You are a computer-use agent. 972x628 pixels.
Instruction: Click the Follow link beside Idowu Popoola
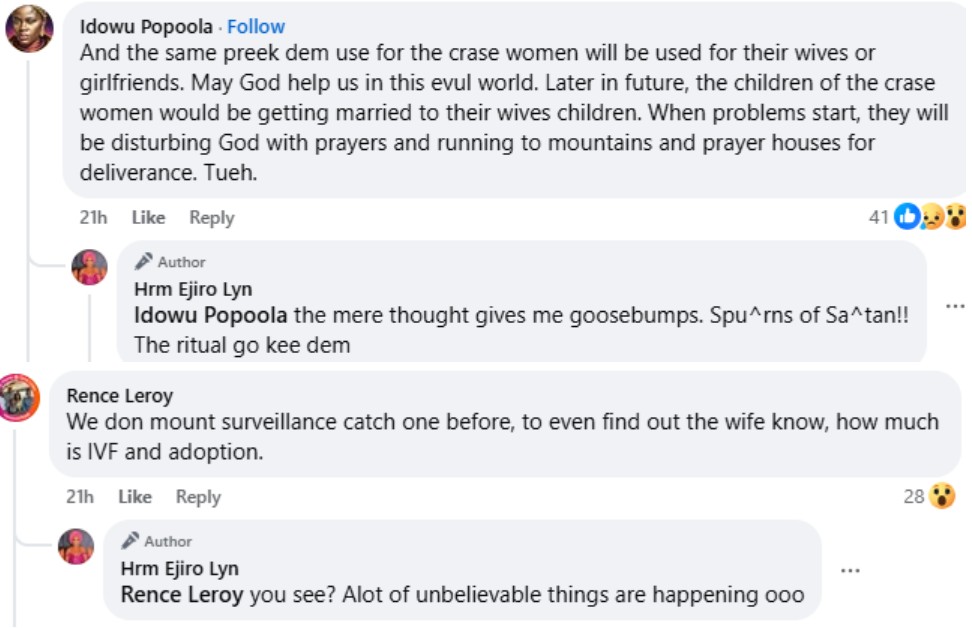pos(256,27)
